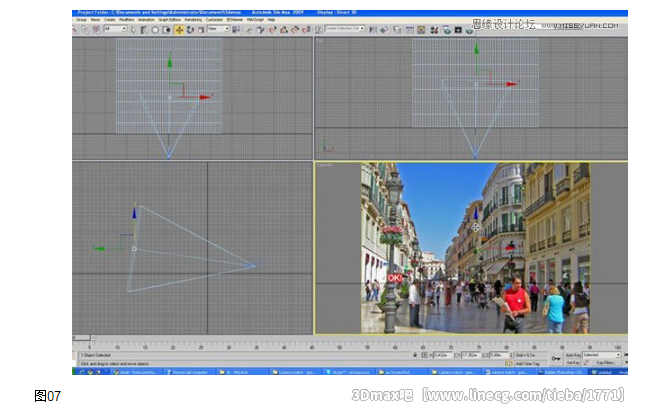Image resolution: width=664 pixels, height=414 pixels.
Task: Click the time slider handle
Action: pyautogui.click(x=81, y=338)
